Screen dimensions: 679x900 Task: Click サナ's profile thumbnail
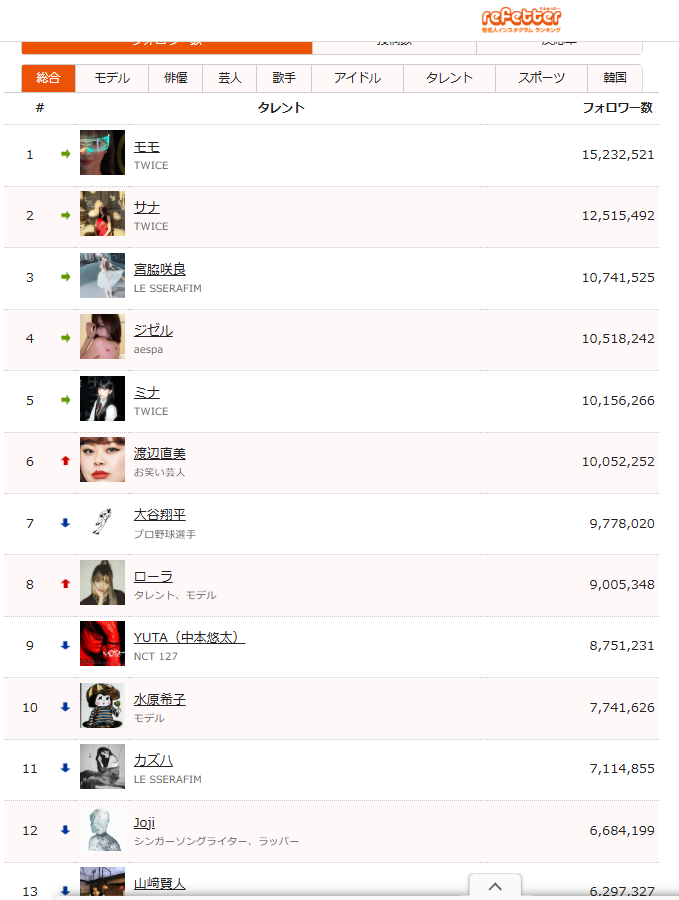[x=102, y=214]
